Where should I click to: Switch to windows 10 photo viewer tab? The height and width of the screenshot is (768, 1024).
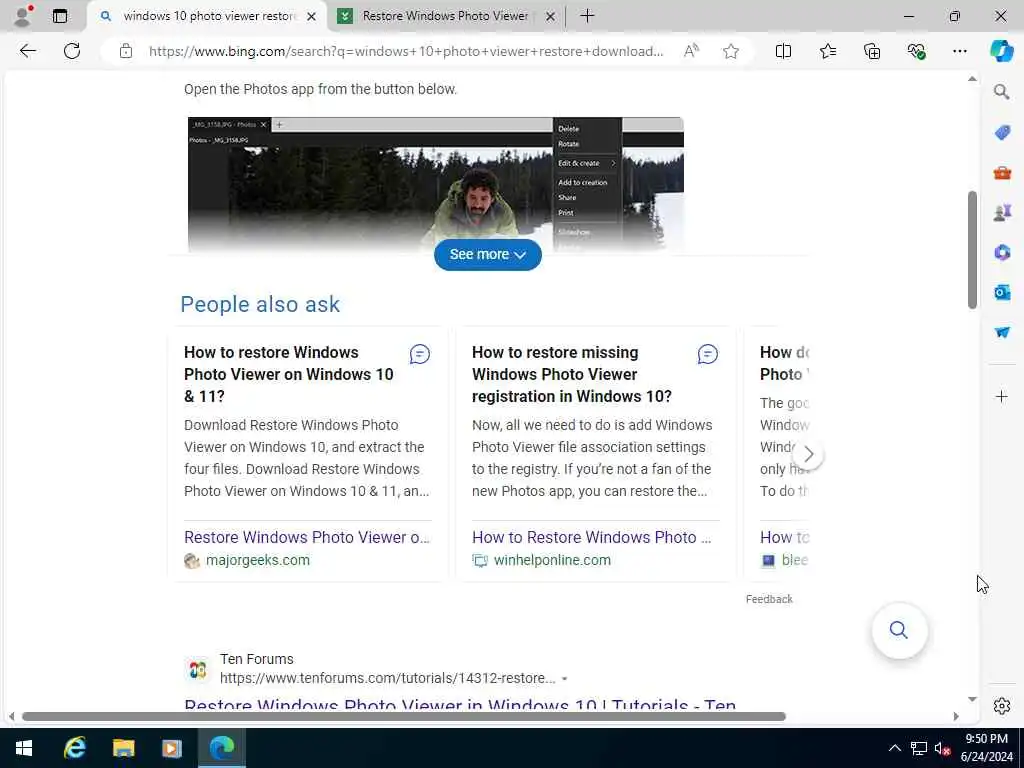209,16
